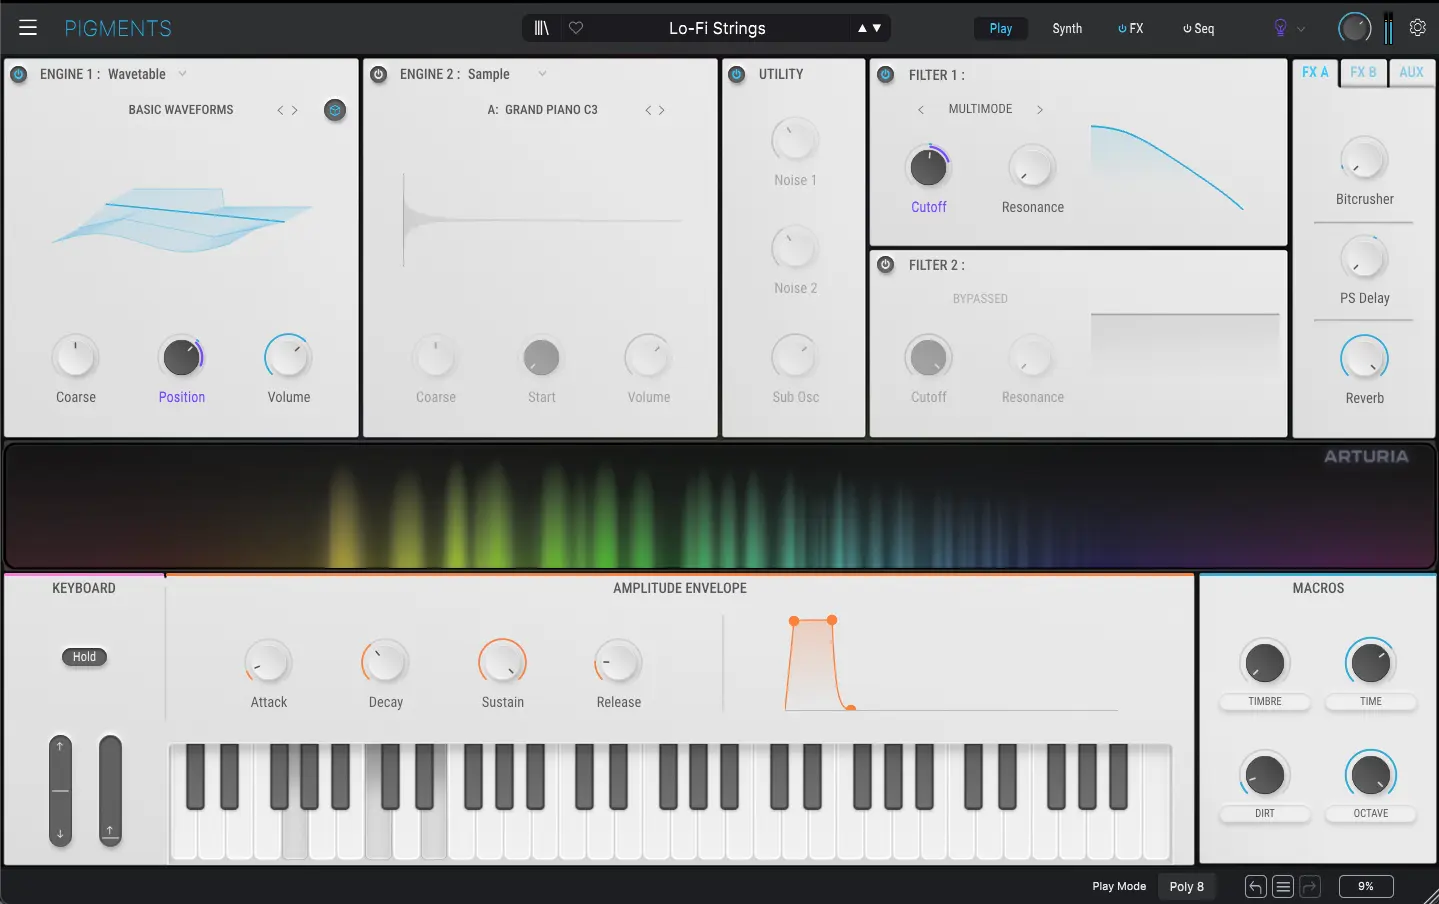Undo the last action

point(1253,886)
